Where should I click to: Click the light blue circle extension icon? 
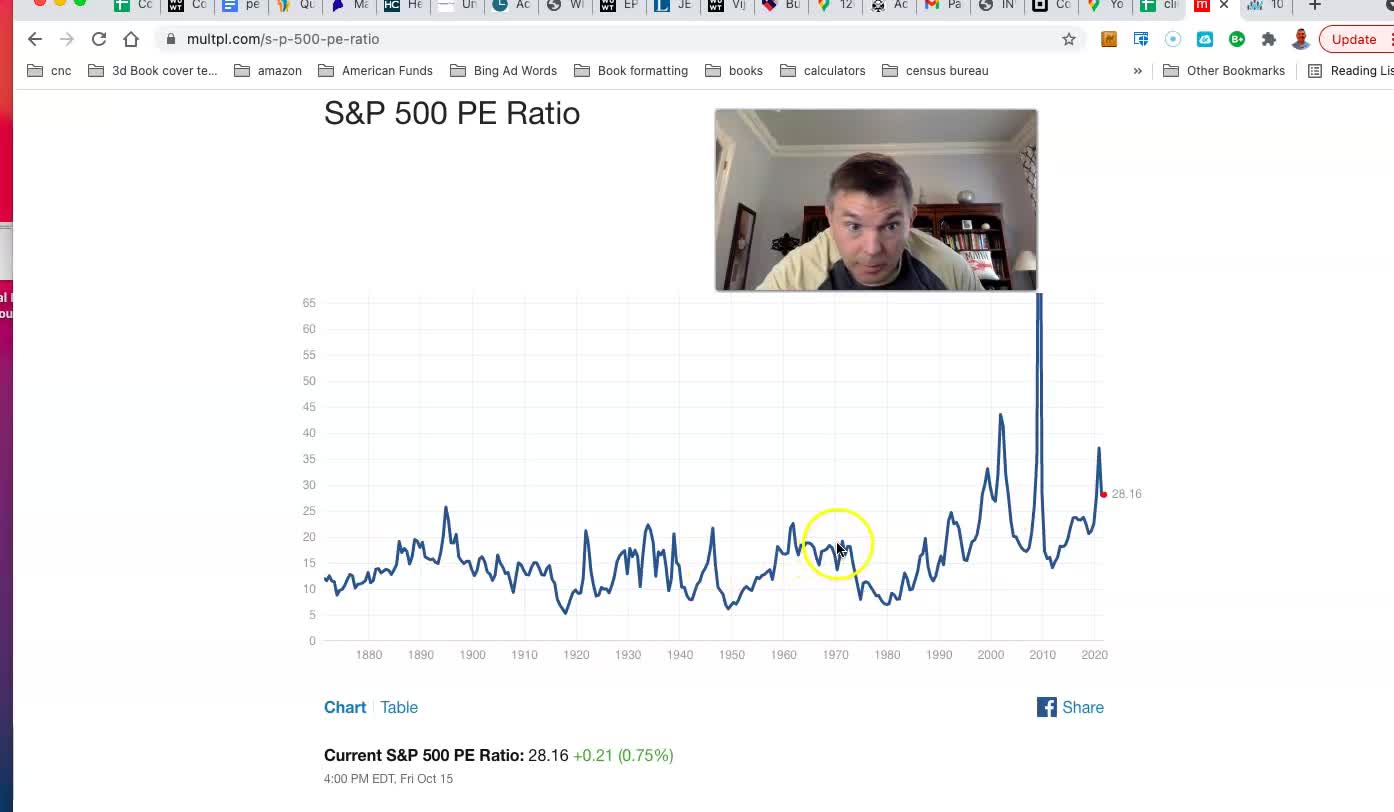click(1173, 39)
